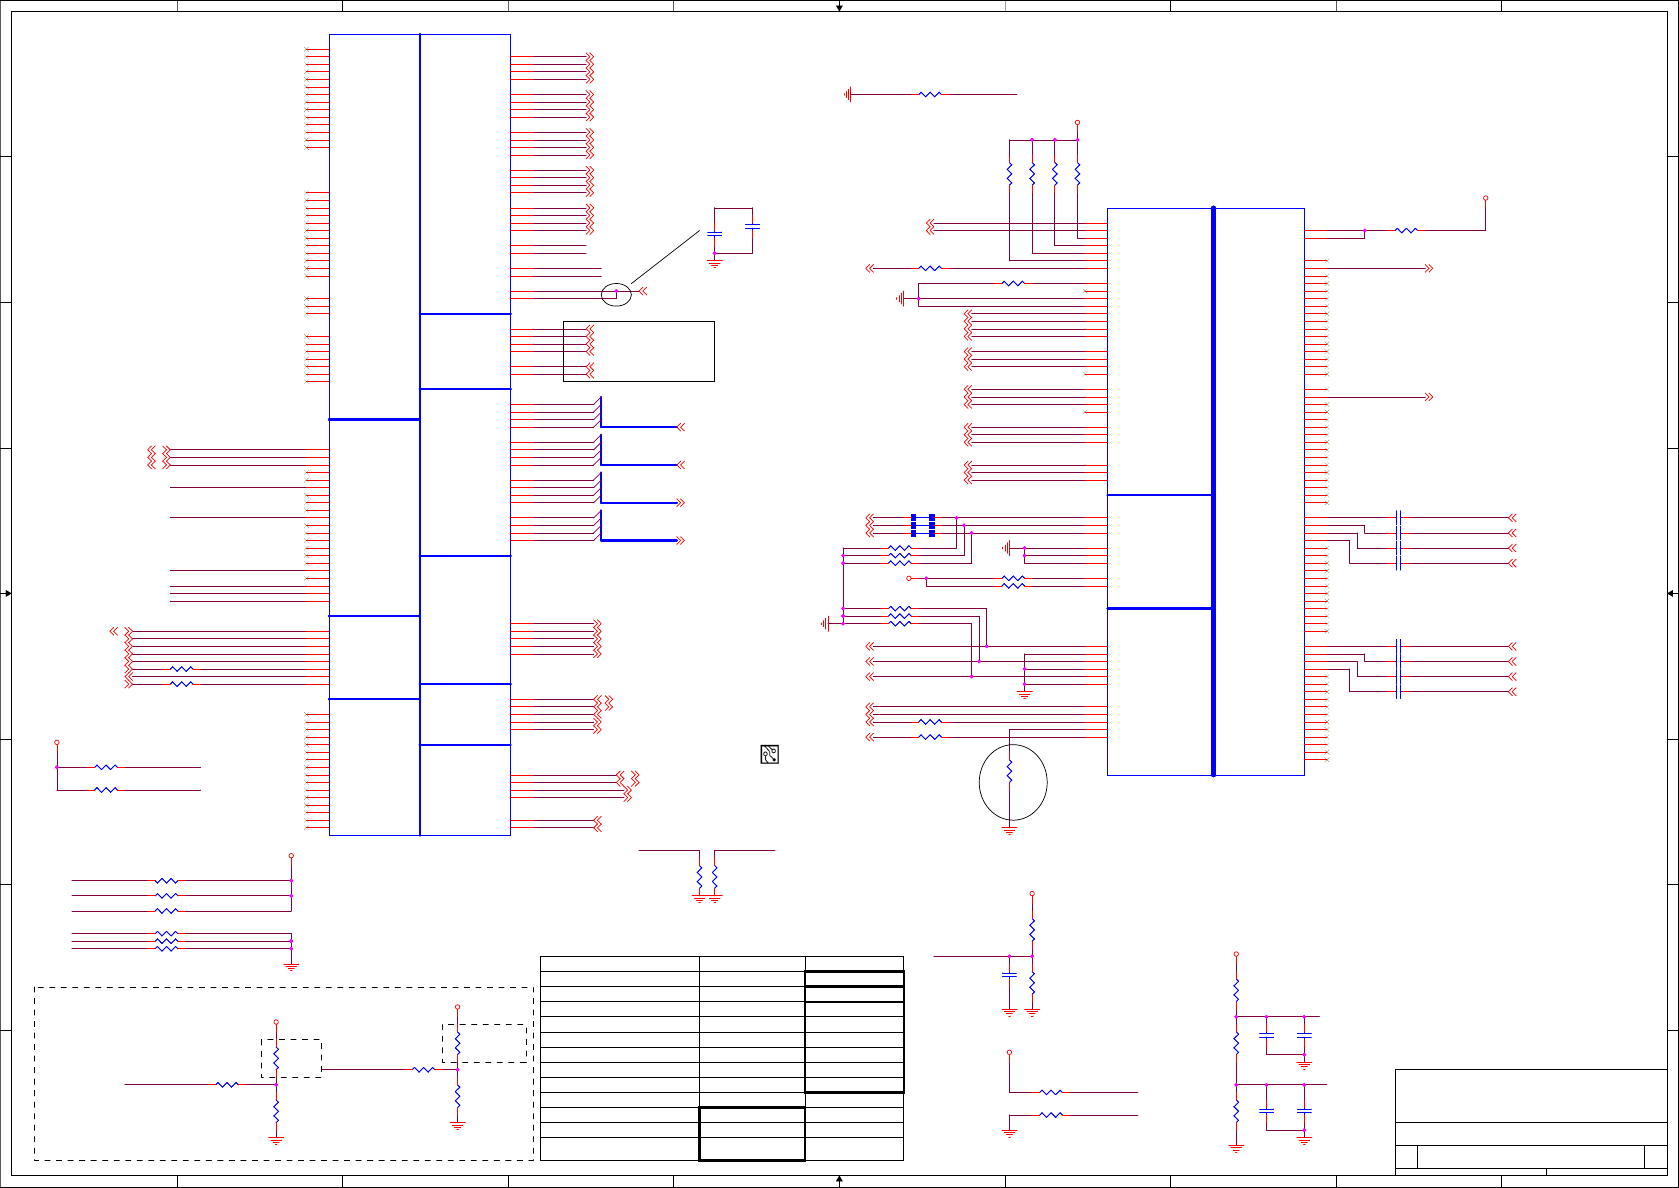
Task: Select the leftmost of the four vertical pull-up resistors
Action: click(x=1010, y=174)
